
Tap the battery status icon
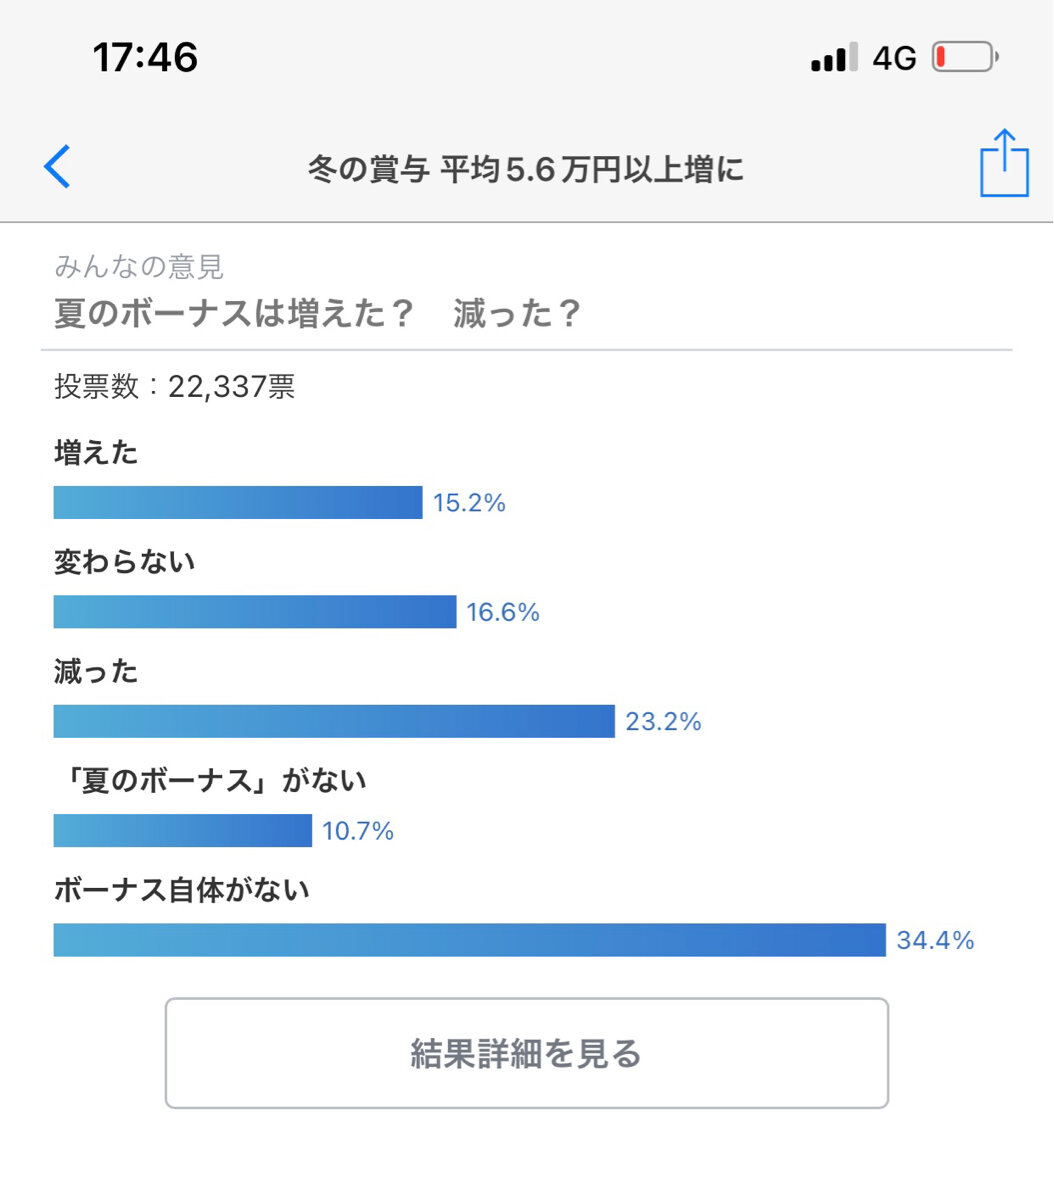click(964, 58)
